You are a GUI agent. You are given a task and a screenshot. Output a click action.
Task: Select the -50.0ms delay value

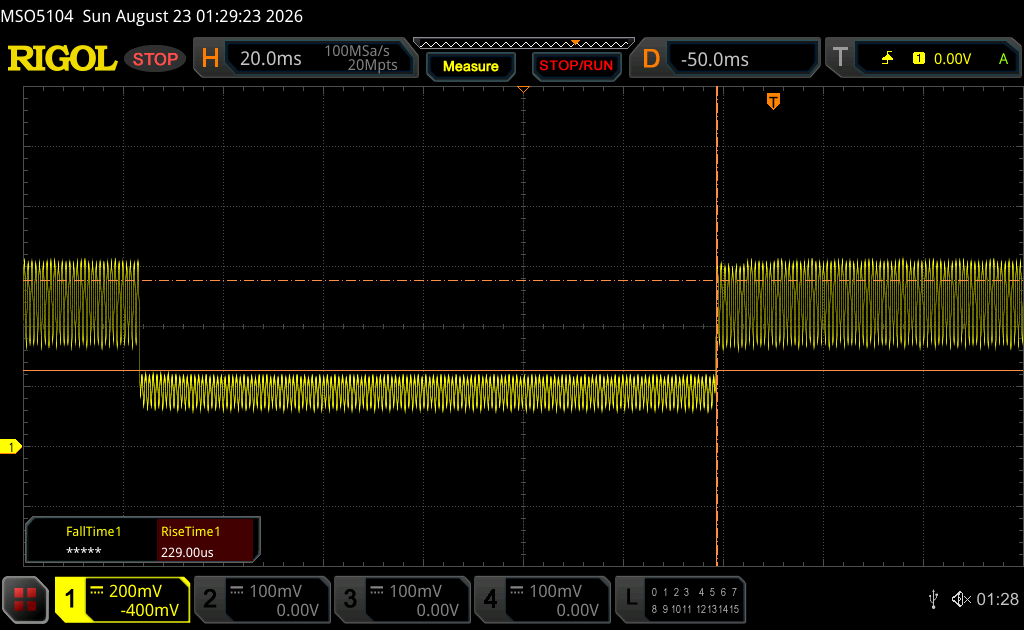point(714,59)
